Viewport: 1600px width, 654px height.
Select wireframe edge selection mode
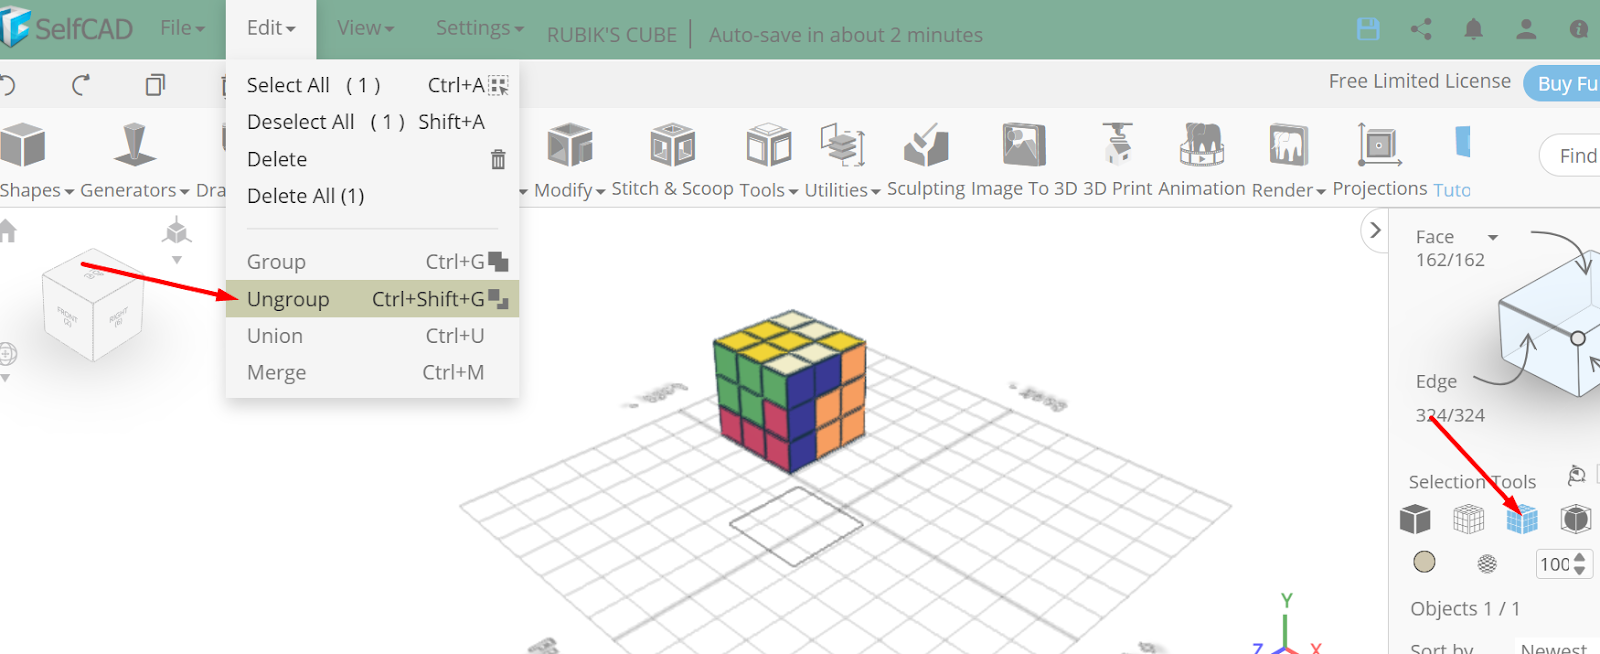click(x=1468, y=519)
